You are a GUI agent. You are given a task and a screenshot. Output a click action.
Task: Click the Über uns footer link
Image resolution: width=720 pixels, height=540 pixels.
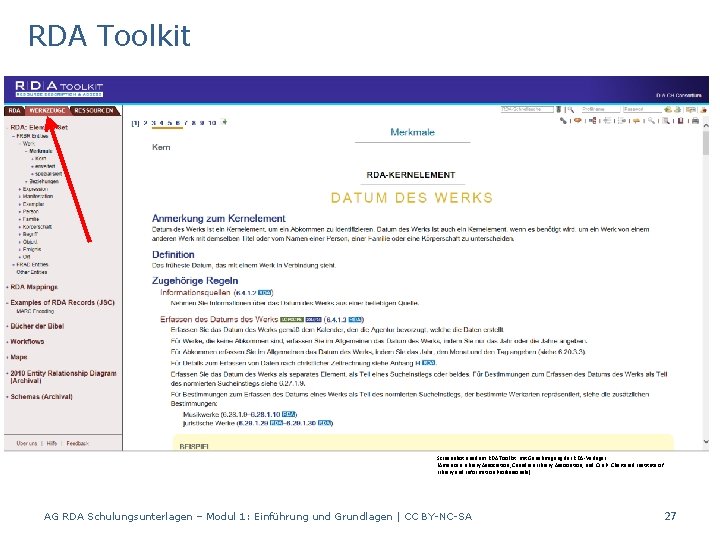coord(27,444)
